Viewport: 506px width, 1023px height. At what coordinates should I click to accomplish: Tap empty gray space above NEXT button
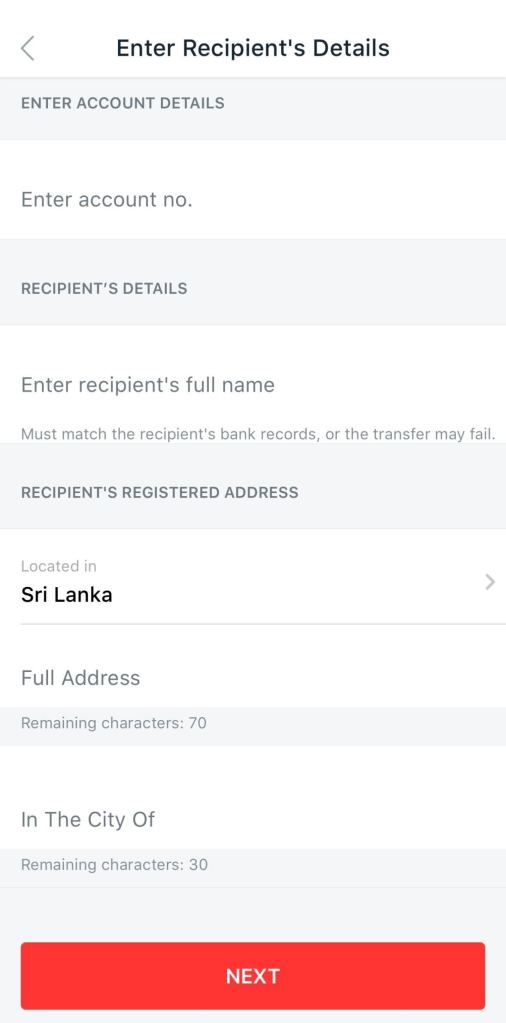[253, 915]
